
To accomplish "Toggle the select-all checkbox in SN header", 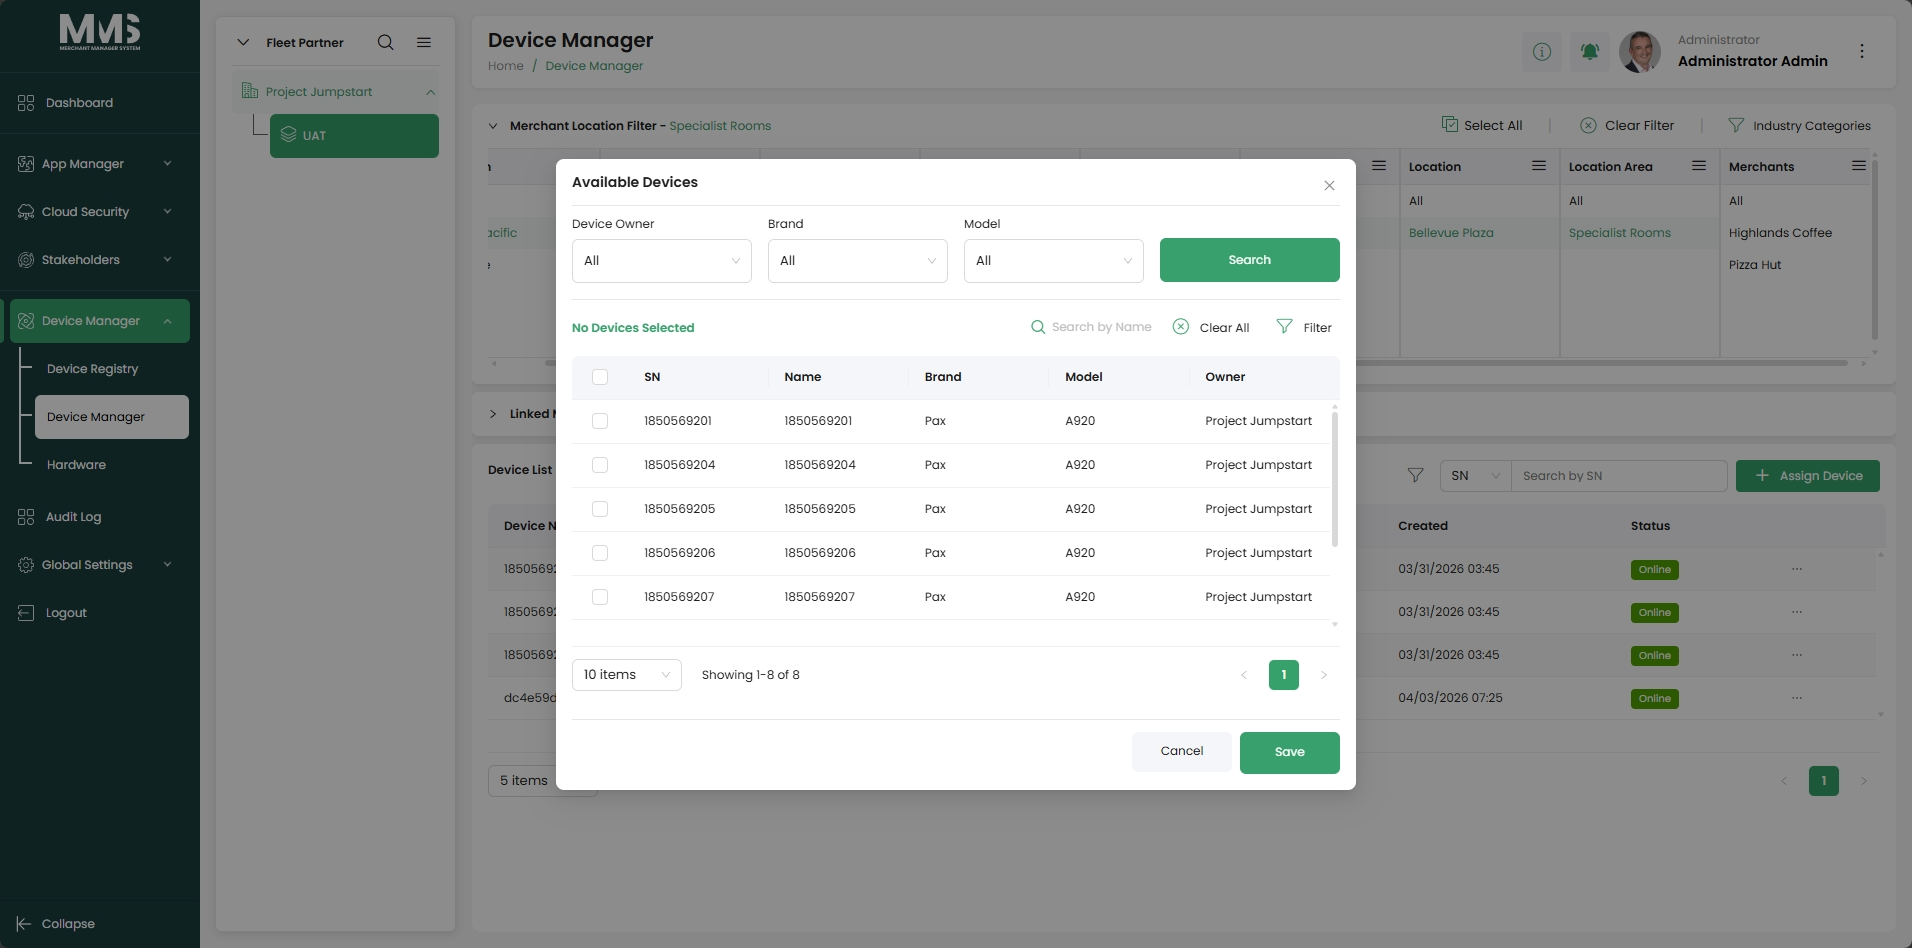I will tap(600, 377).
